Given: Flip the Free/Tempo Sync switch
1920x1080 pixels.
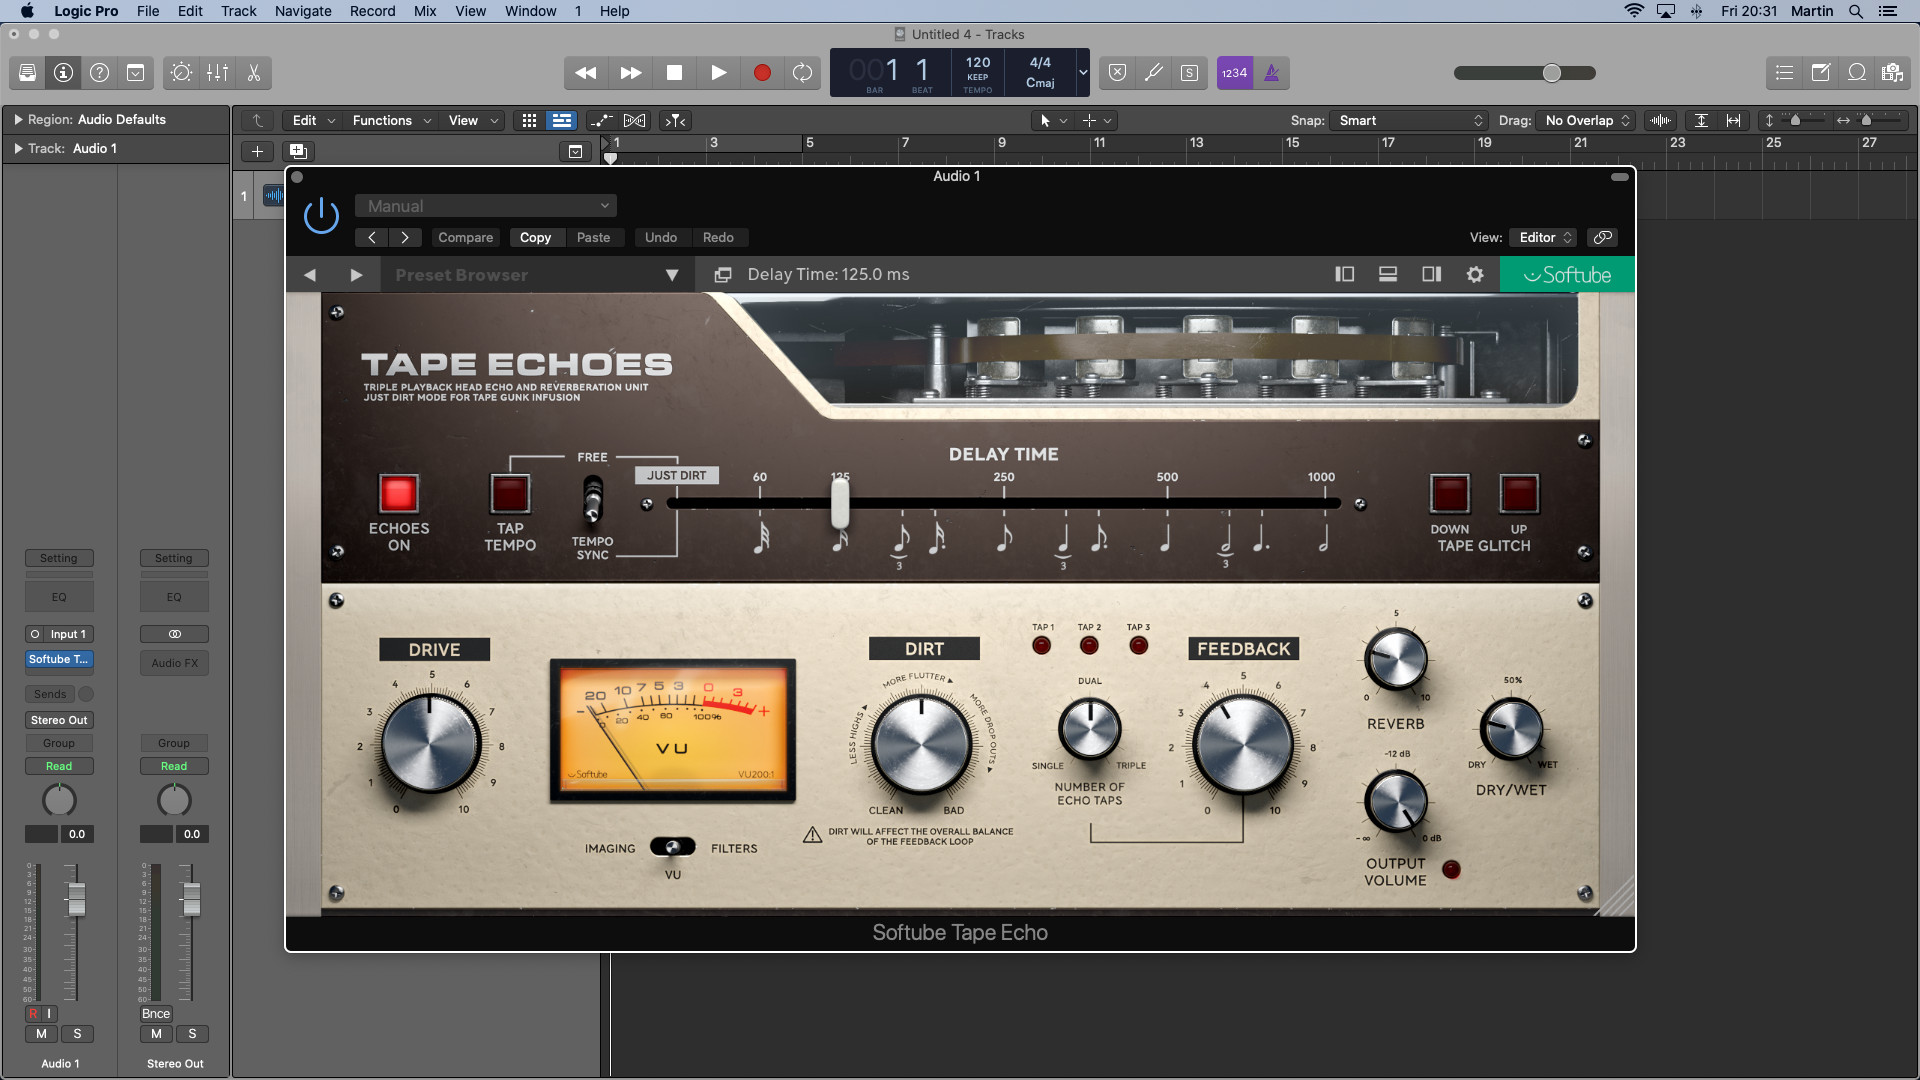Looking at the screenshot, I should click(x=593, y=499).
